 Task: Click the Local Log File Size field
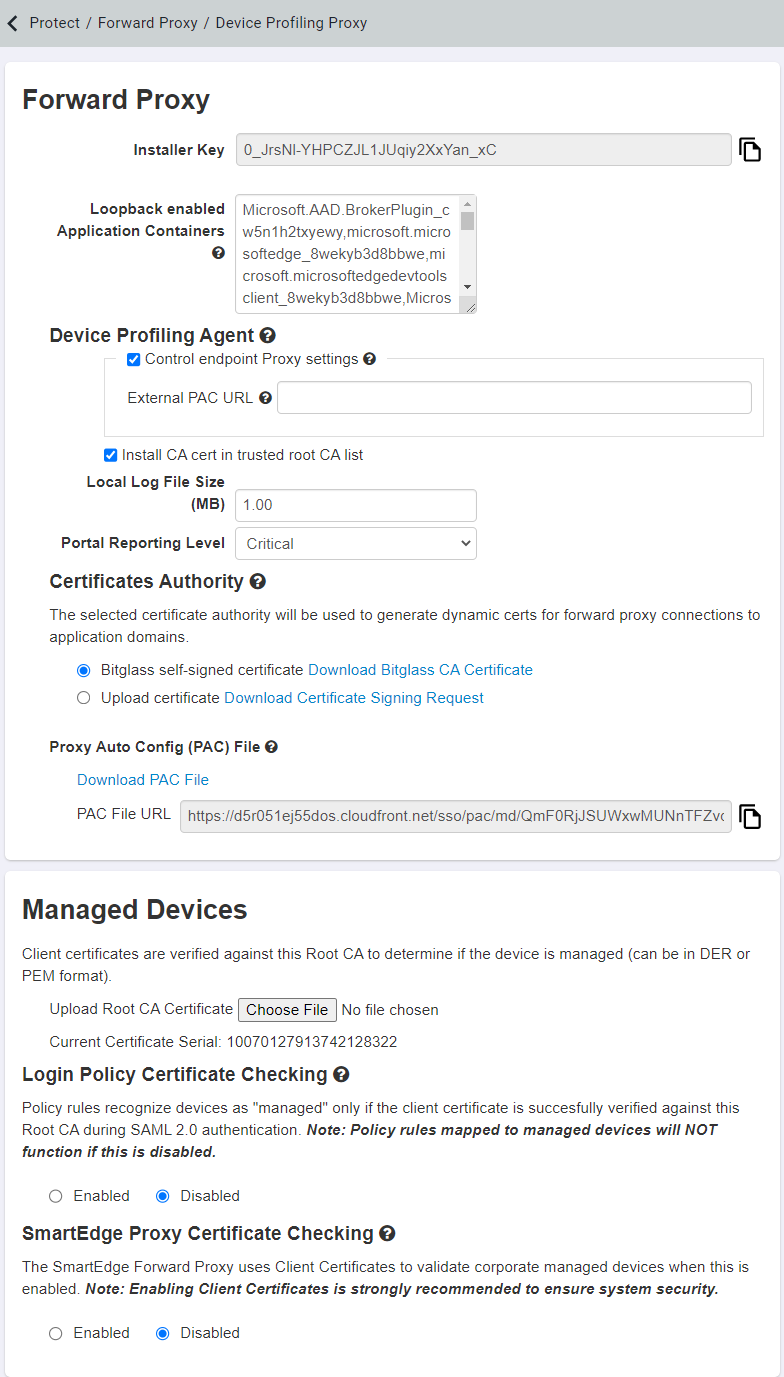click(x=355, y=505)
